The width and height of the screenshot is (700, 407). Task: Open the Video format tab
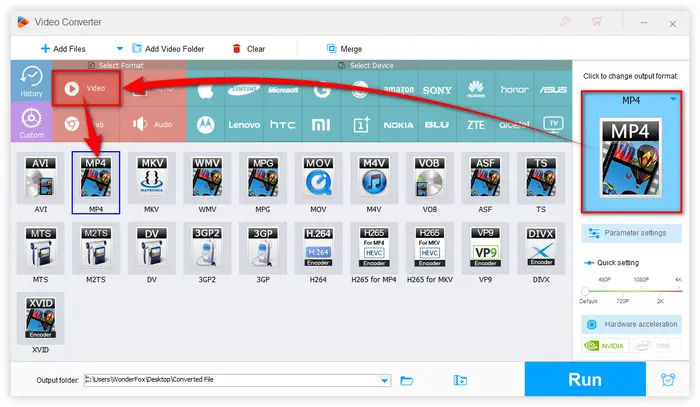(x=86, y=88)
